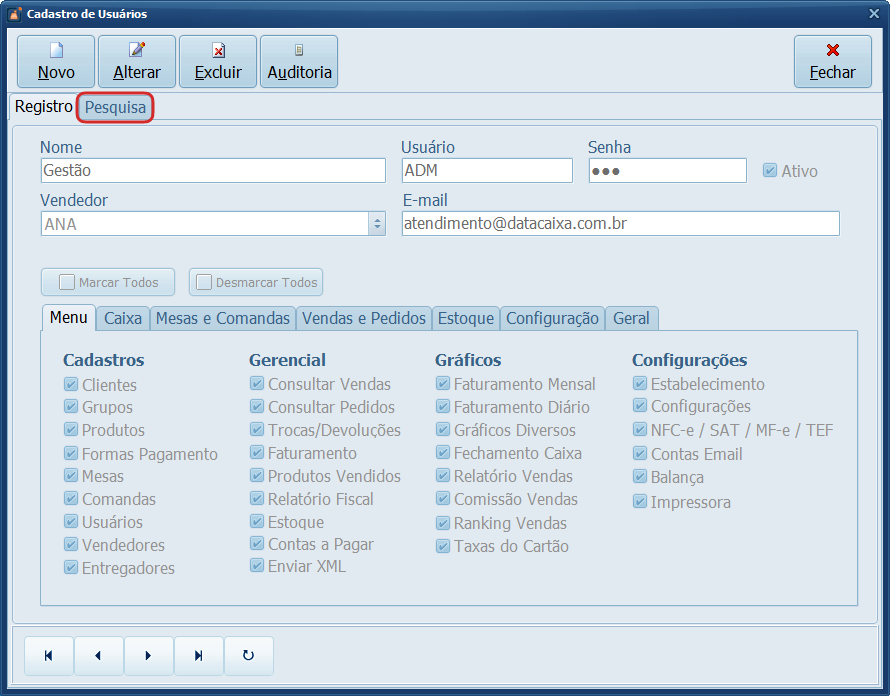Close the form with Fechar button
The width and height of the screenshot is (890, 696).
832,62
